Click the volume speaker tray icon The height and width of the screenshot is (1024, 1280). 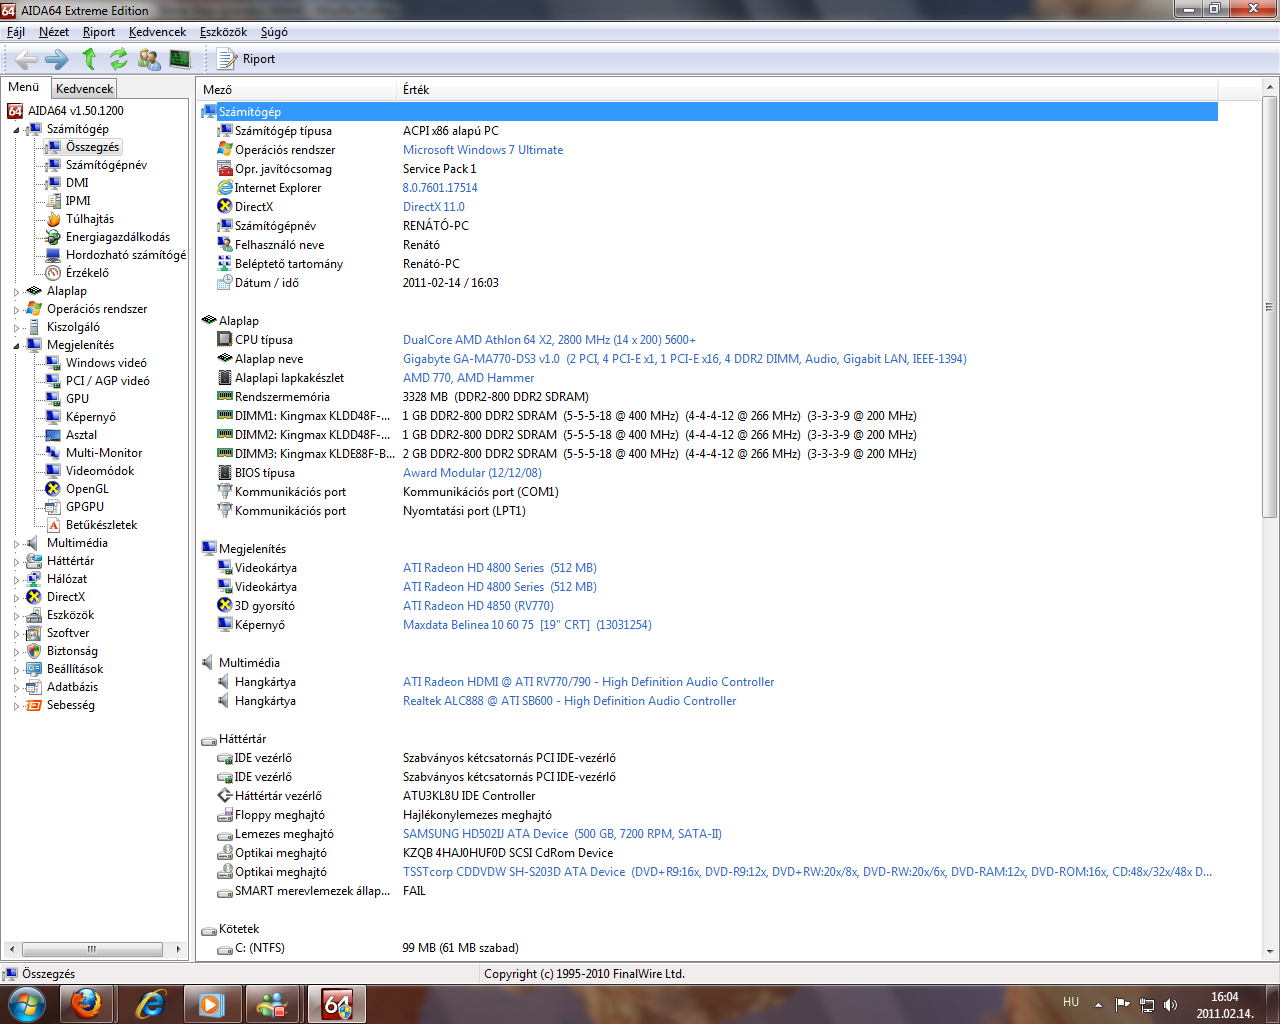pos(1171,1005)
